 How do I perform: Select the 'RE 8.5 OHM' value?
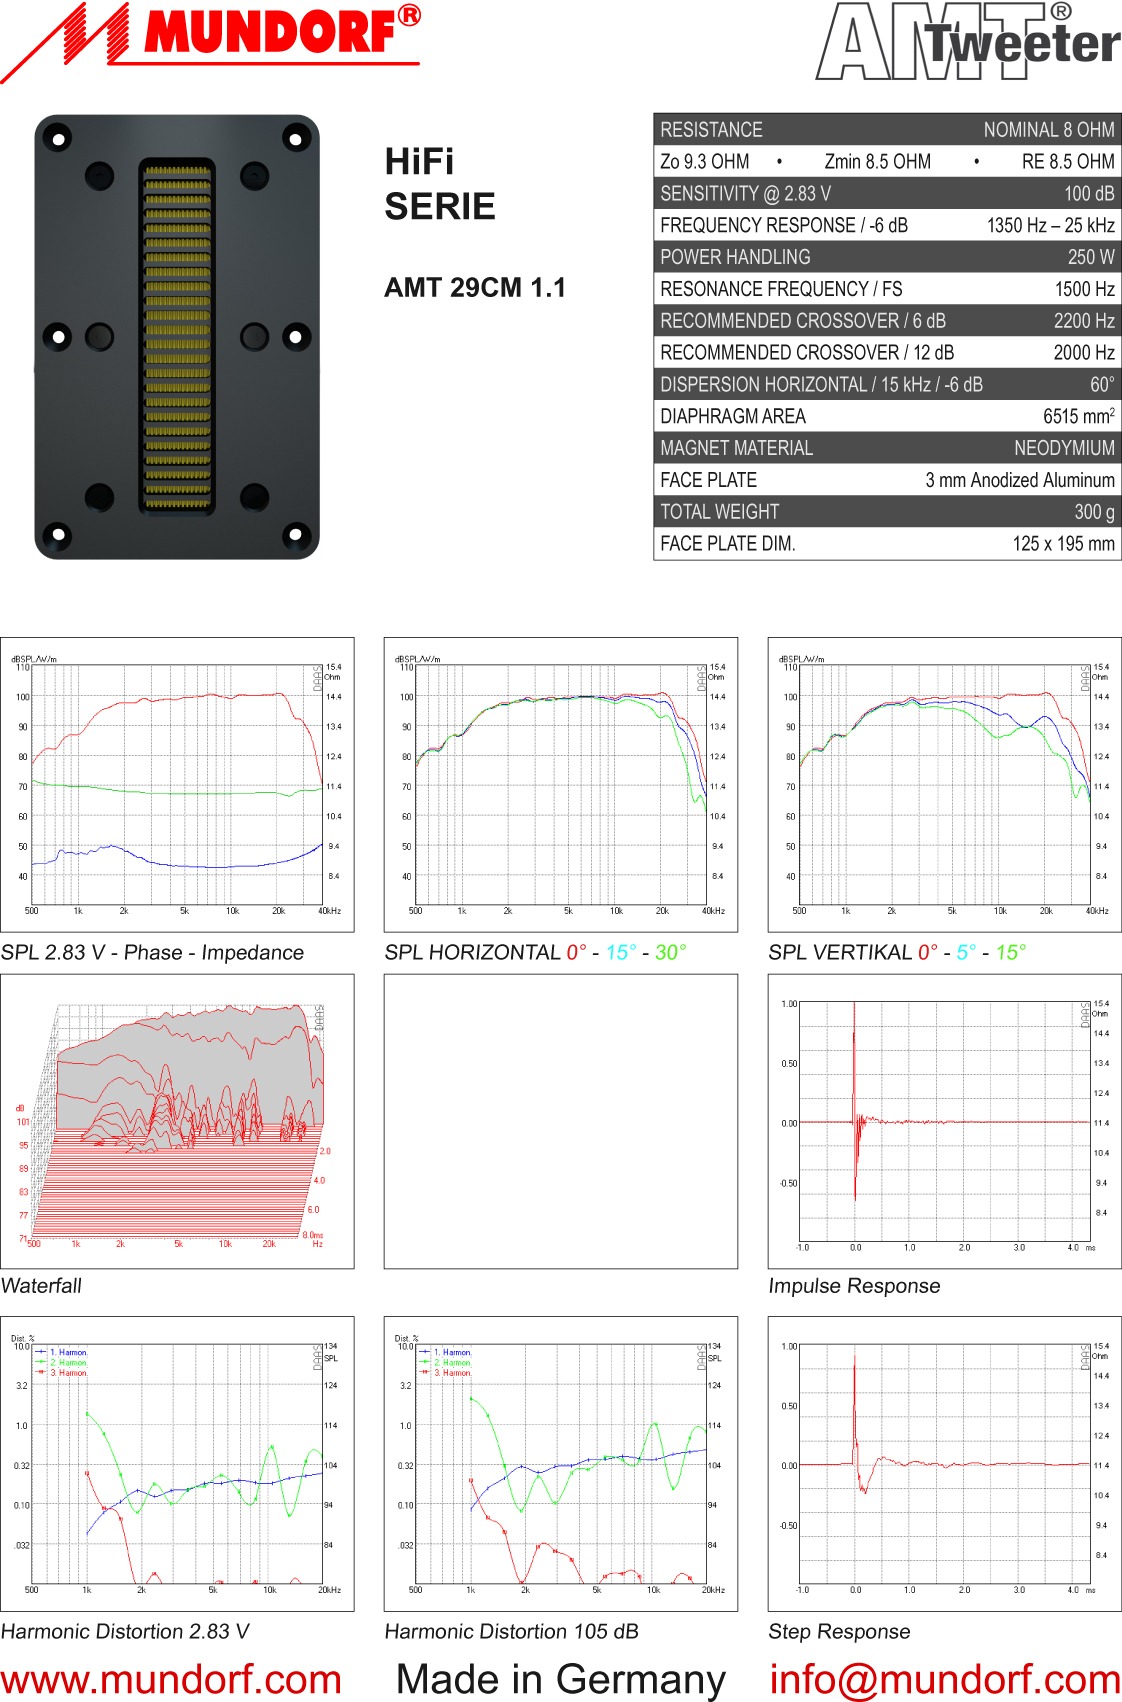tap(1067, 162)
